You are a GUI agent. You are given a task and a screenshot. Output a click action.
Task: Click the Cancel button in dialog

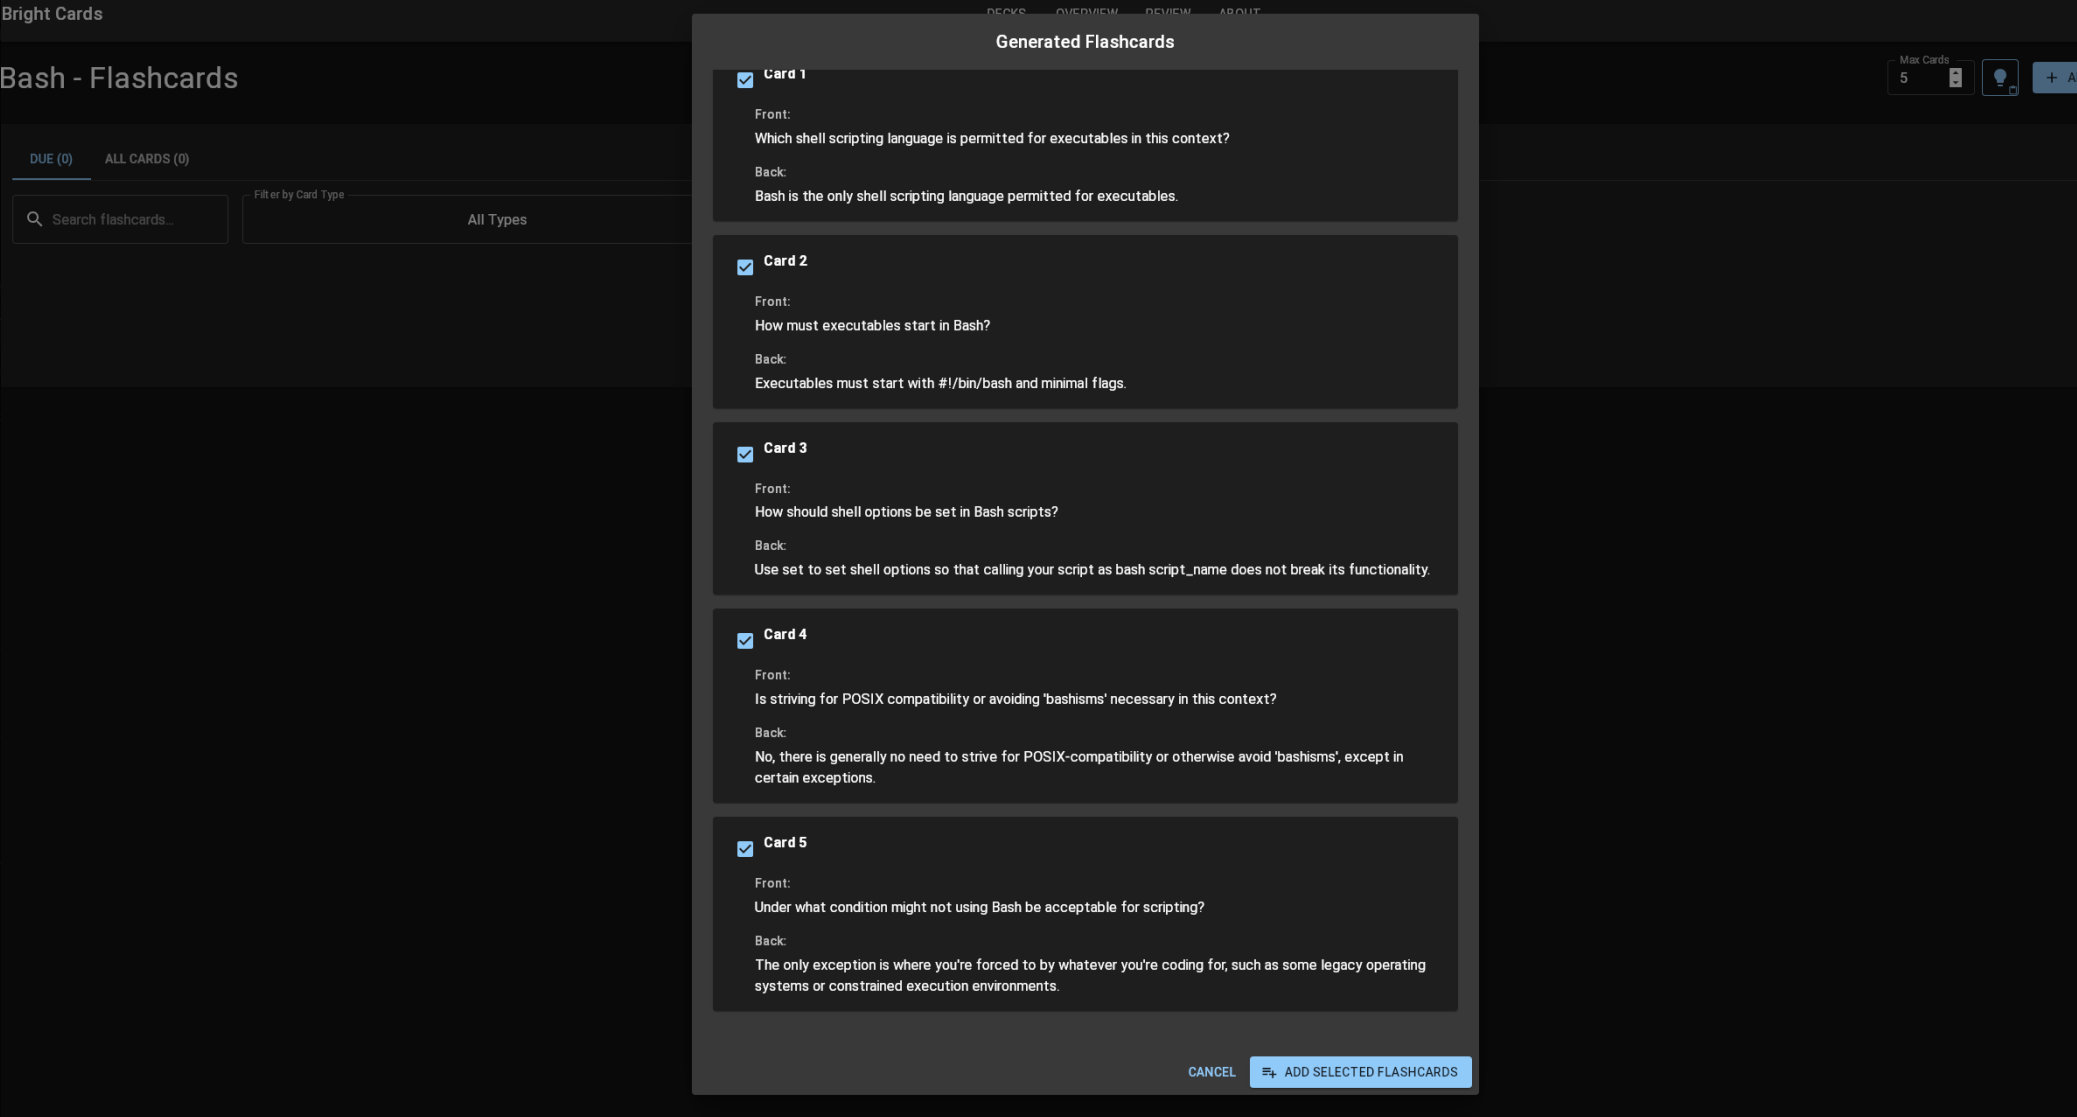click(1211, 1072)
